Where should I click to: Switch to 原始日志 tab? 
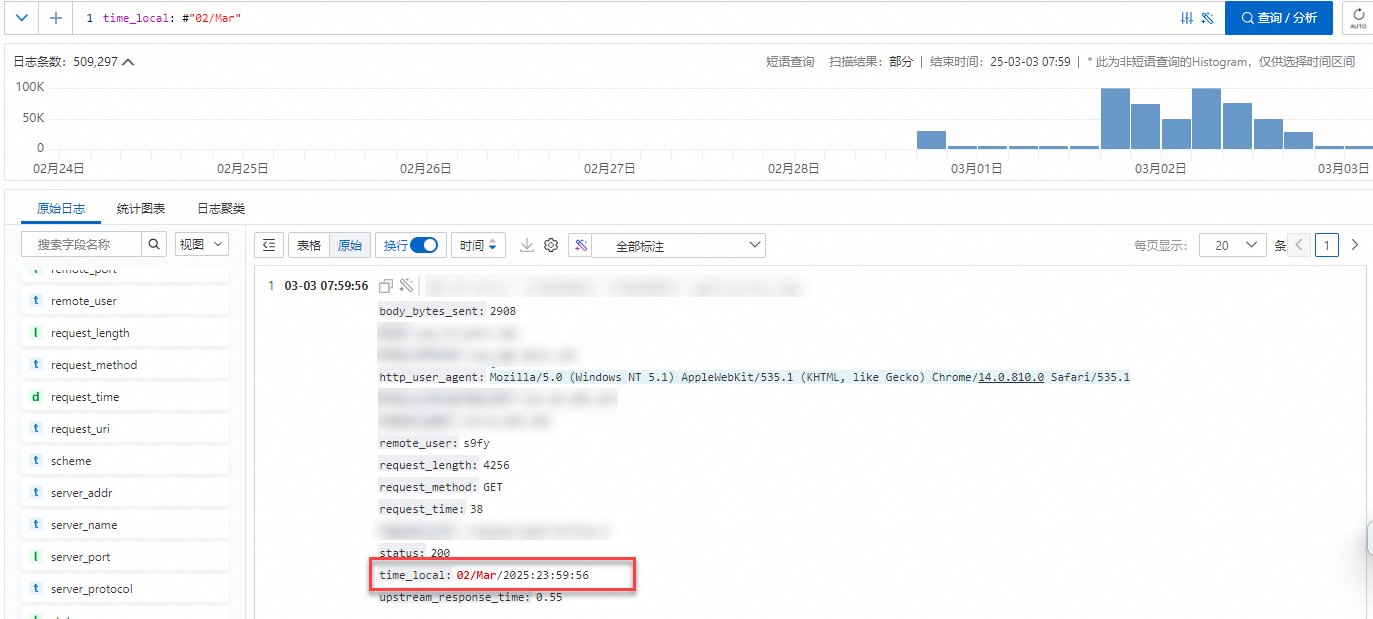point(61,209)
